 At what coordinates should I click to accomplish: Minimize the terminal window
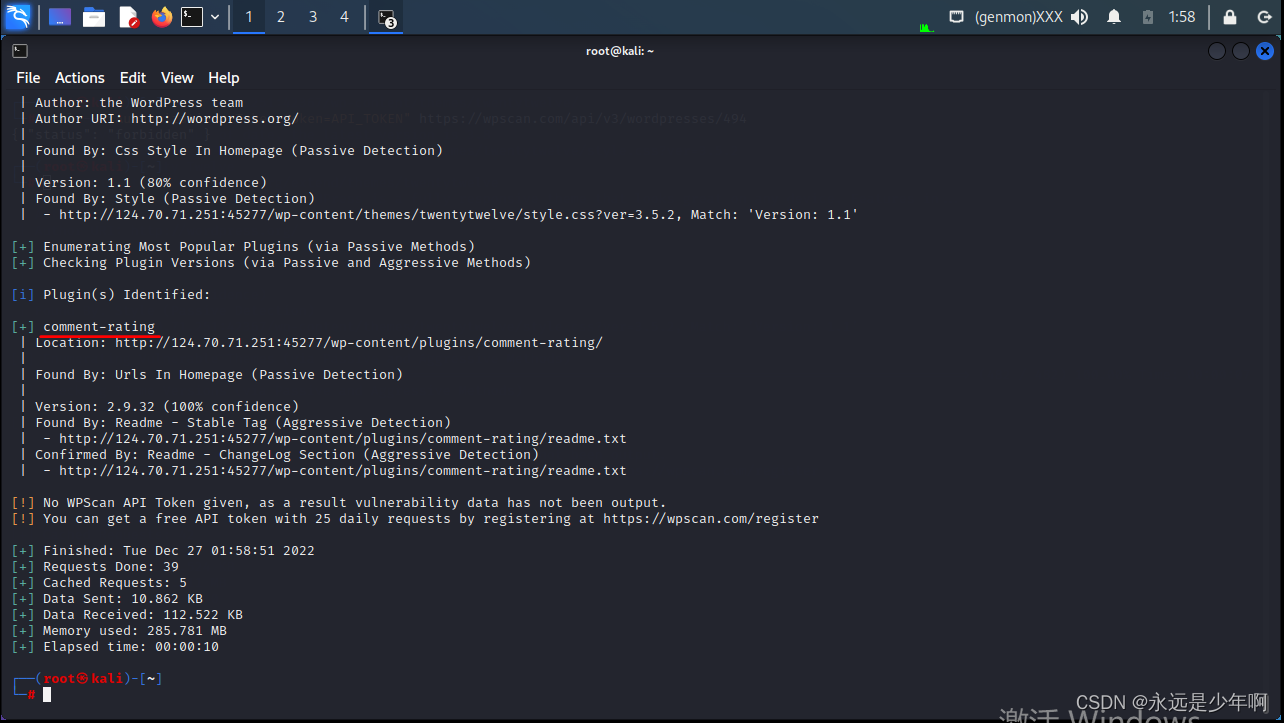(x=1217, y=51)
